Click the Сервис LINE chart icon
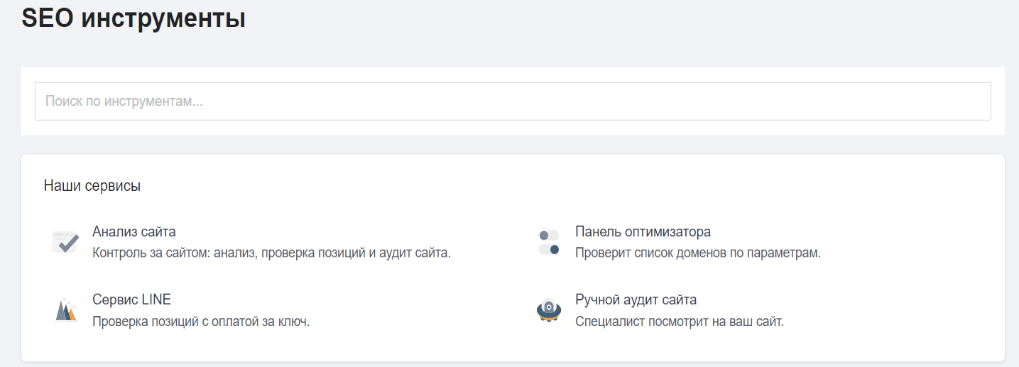This screenshot has height=367, width=1019. (x=66, y=310)
